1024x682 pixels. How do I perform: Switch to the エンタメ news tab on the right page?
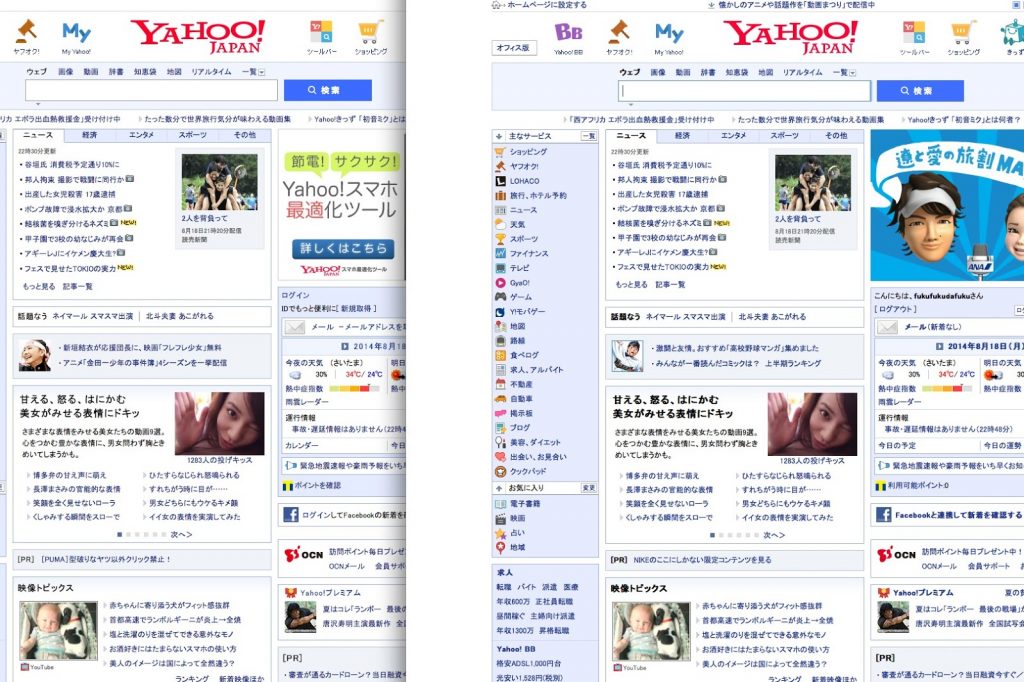tap(733, 135)
